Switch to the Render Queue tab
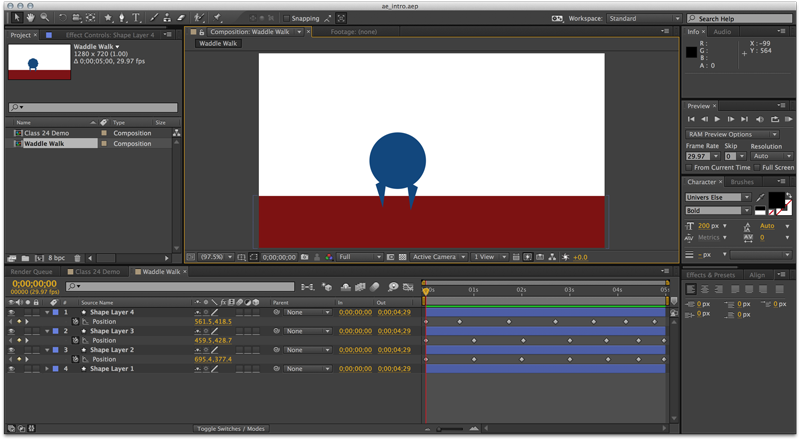 32,272
